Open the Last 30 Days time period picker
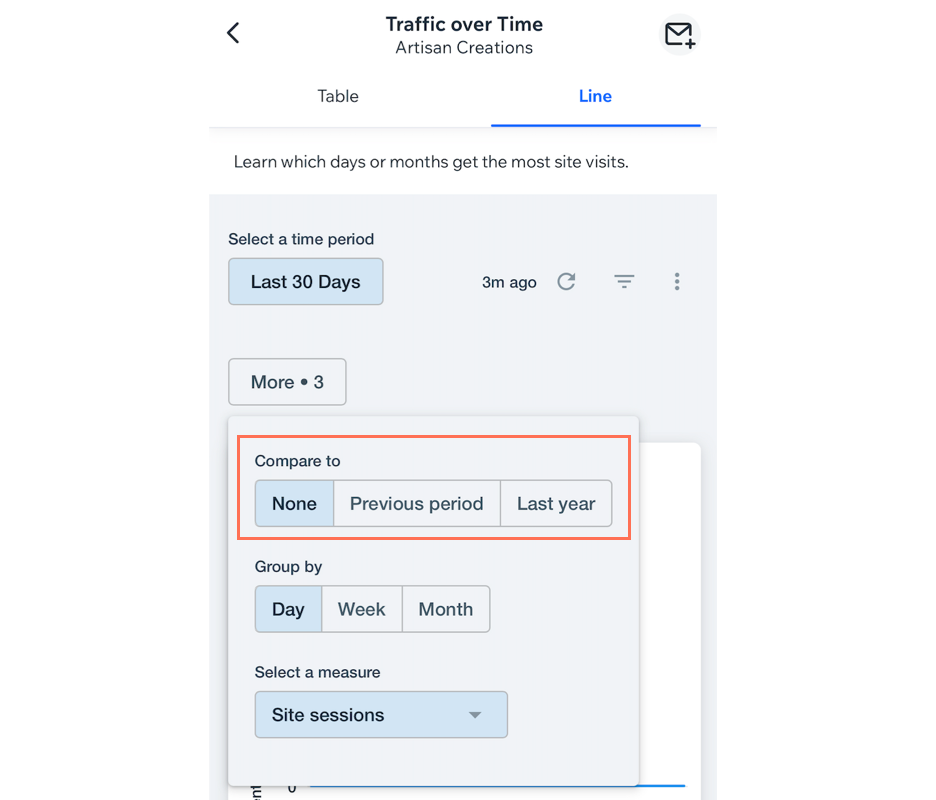The width and height of the screenshot is (936, 800). (305, 282)
